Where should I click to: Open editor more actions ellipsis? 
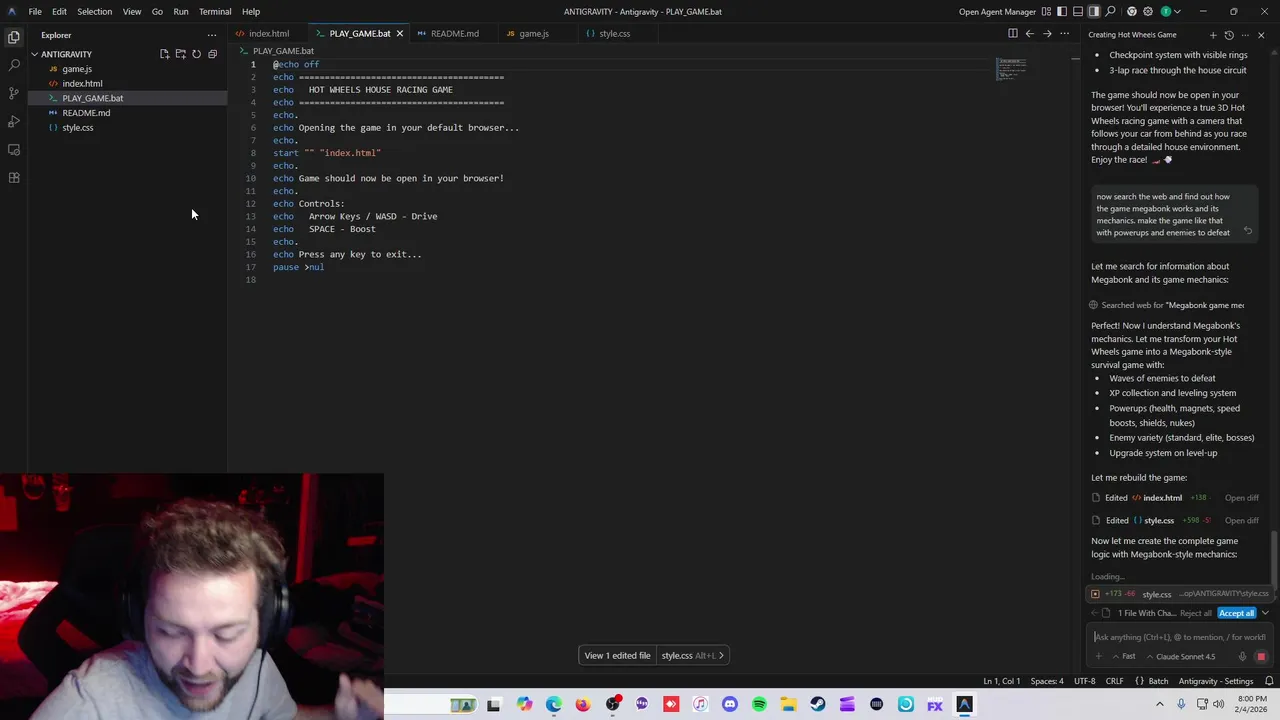[1064, 33]
